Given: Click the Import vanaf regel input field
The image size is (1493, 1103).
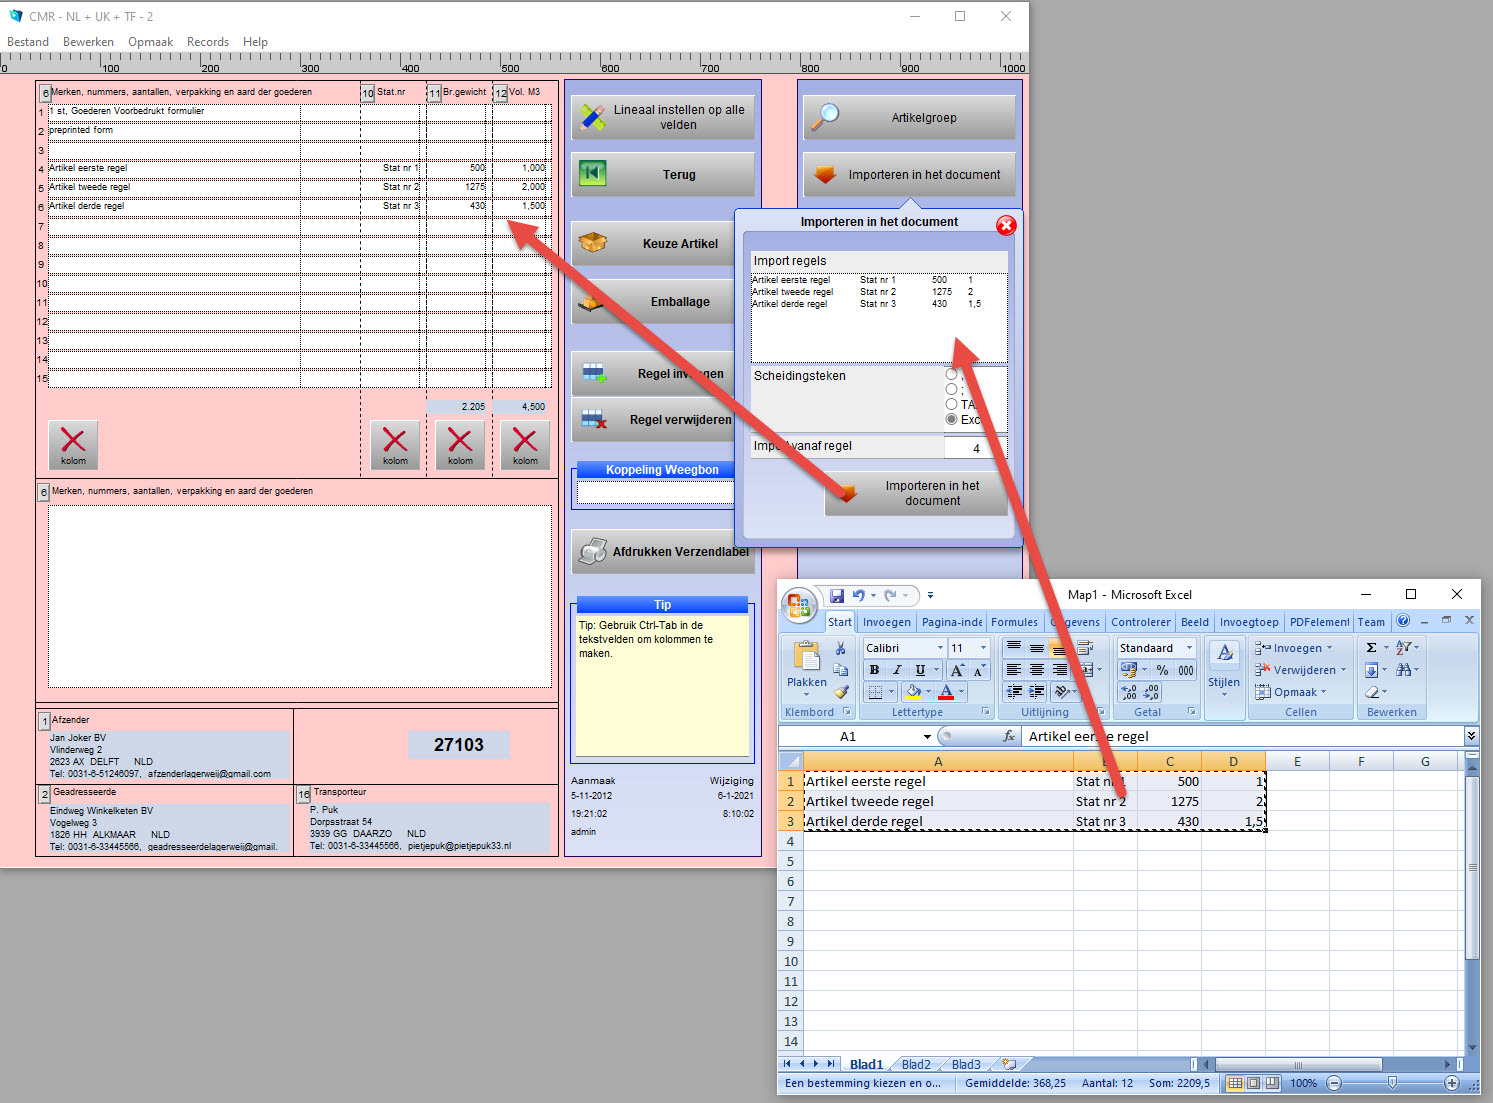Looking at the screenshot, I should pos(975,446).
